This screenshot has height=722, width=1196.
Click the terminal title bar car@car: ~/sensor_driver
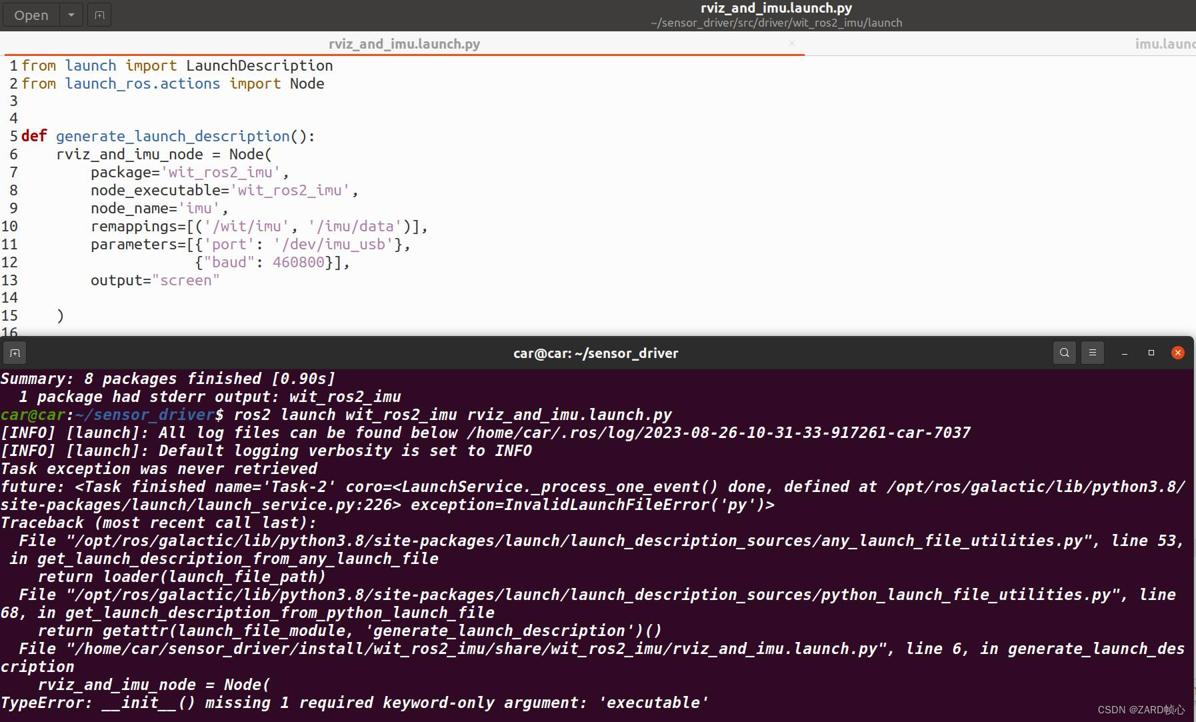(595, 353)
